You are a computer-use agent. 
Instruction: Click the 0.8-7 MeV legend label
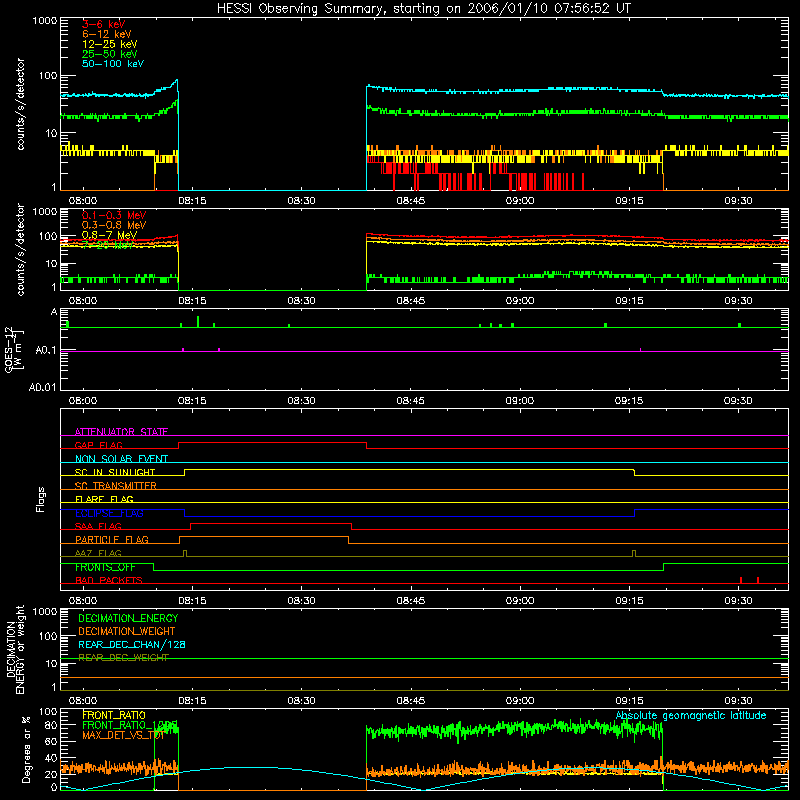click(110, 235)
